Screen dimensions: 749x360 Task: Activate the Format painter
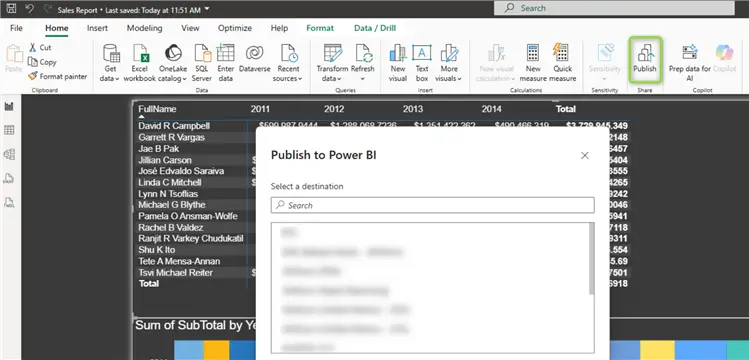coord(57,76)
